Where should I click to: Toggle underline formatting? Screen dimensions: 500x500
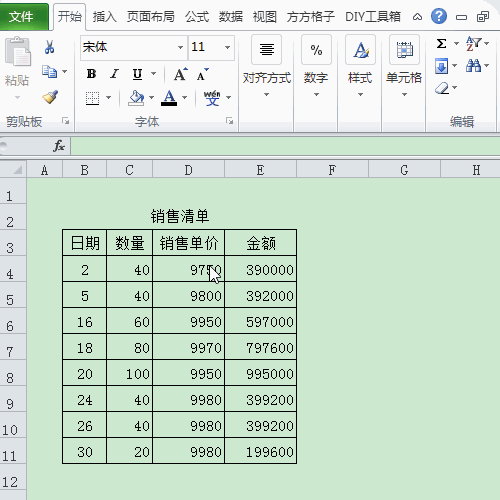(137, 74)
